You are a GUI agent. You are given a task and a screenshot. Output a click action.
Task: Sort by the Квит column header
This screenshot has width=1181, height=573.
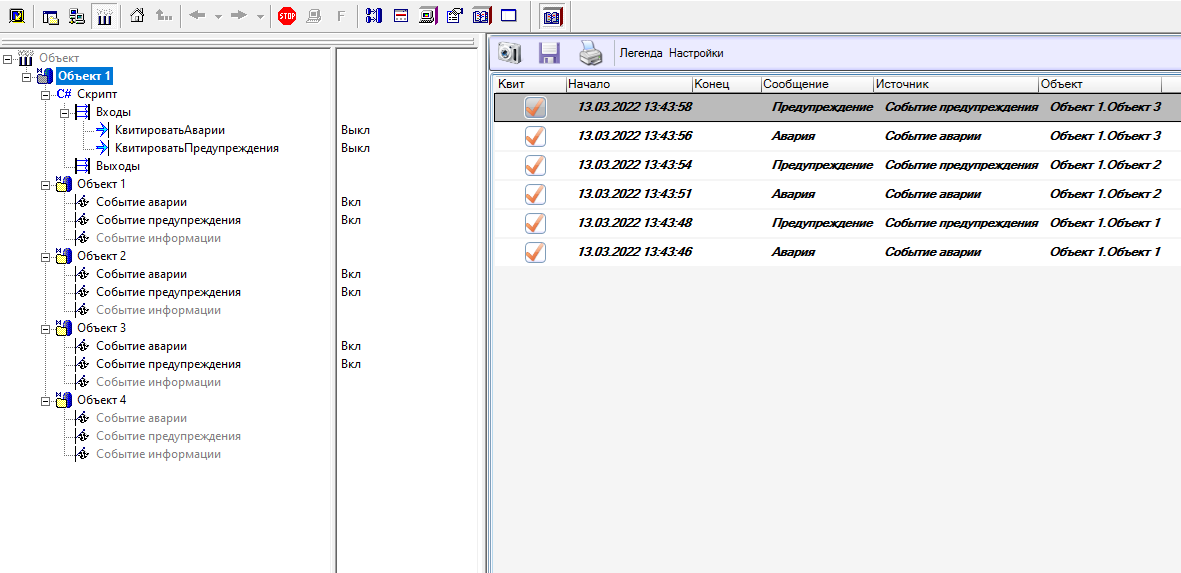coord(529,84)
